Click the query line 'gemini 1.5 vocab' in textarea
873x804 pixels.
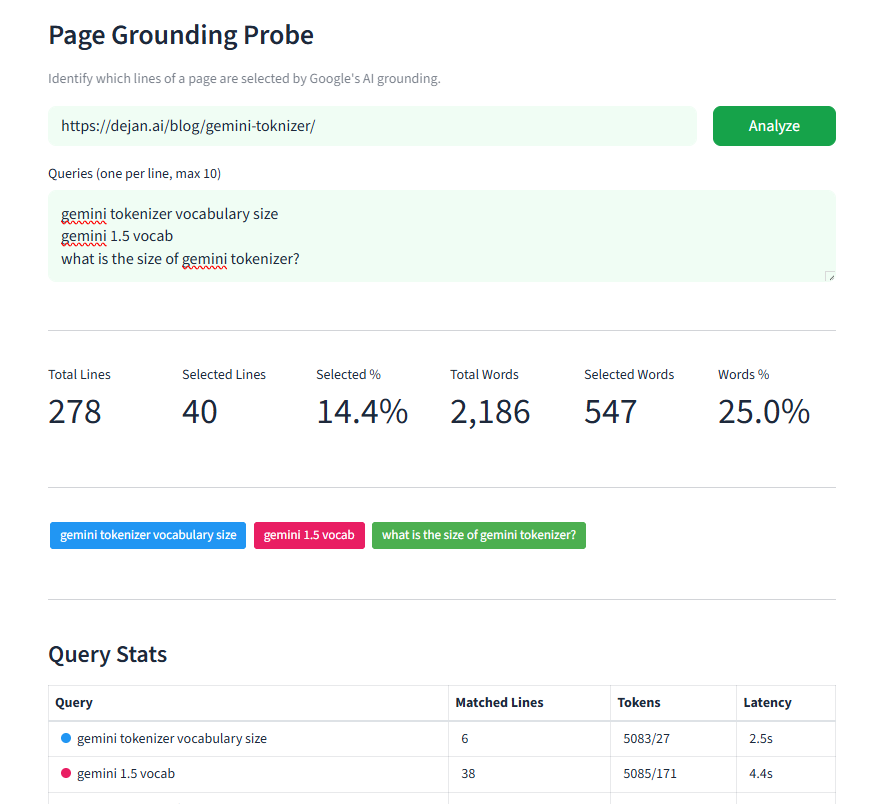(x=117, y=237)
